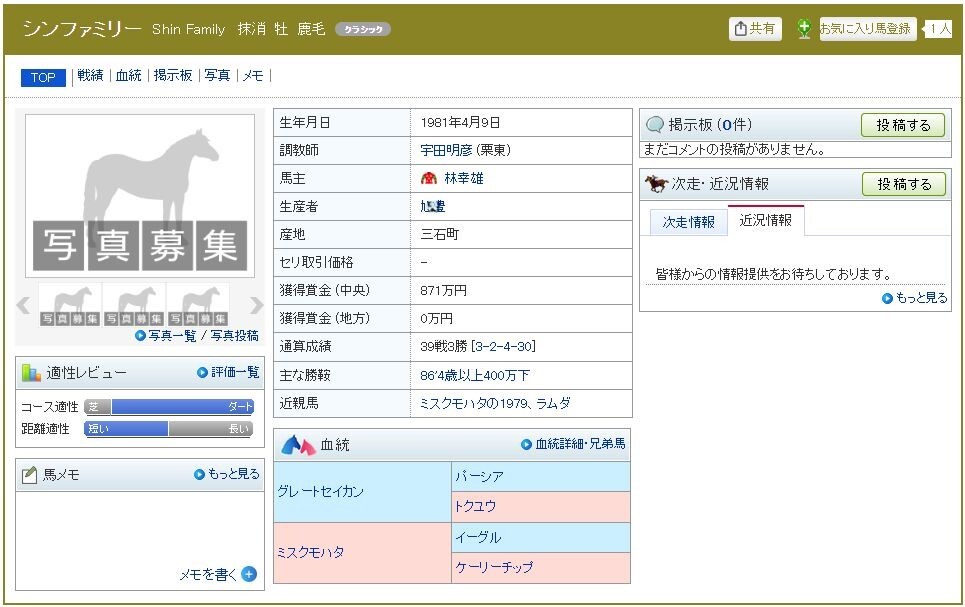Switch to 近況情報 tab
The width and height of the screenshot is (965, 607).
pyautogui.click(x=766, y=220)
